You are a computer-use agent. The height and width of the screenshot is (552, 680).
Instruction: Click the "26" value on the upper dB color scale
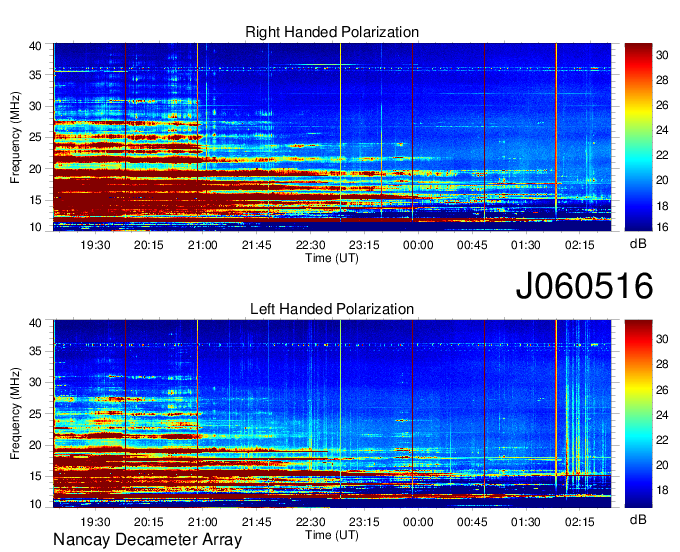[x=662, y=105]
